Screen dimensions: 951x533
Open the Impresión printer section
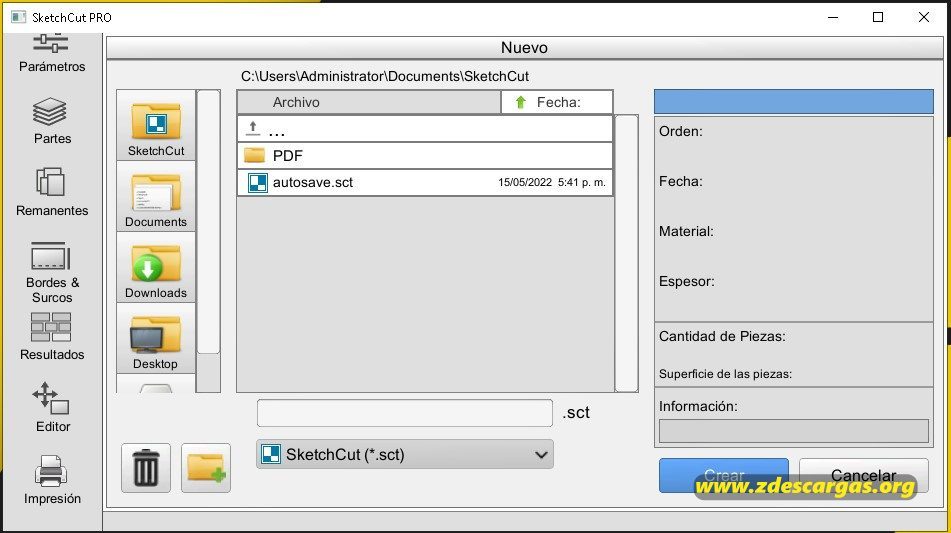(52, 480)
